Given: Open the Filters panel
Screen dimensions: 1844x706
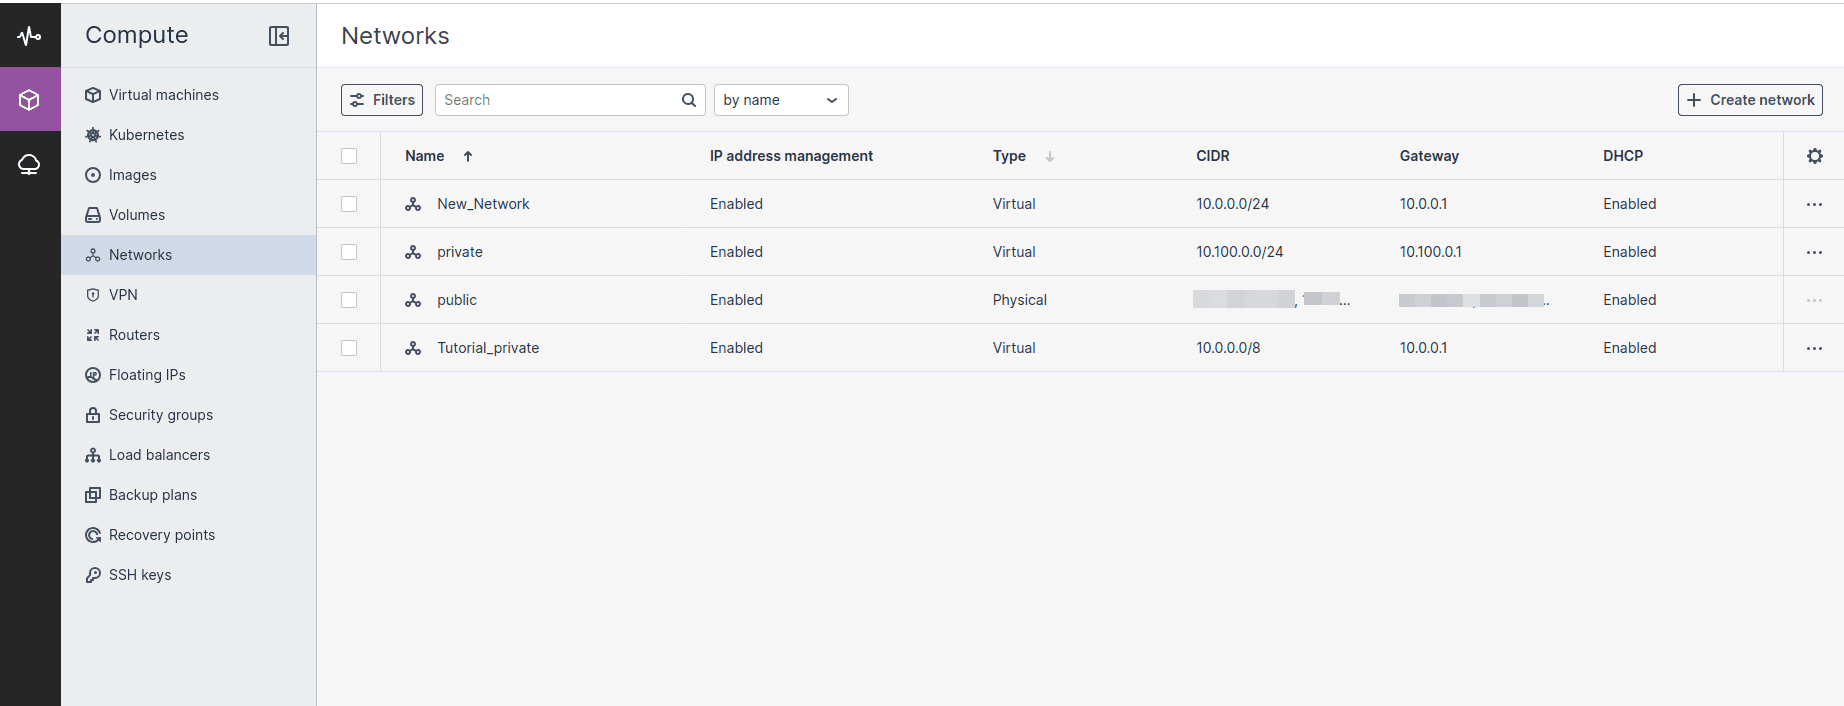Looking at the screenshot, I should tap(382, 100).
